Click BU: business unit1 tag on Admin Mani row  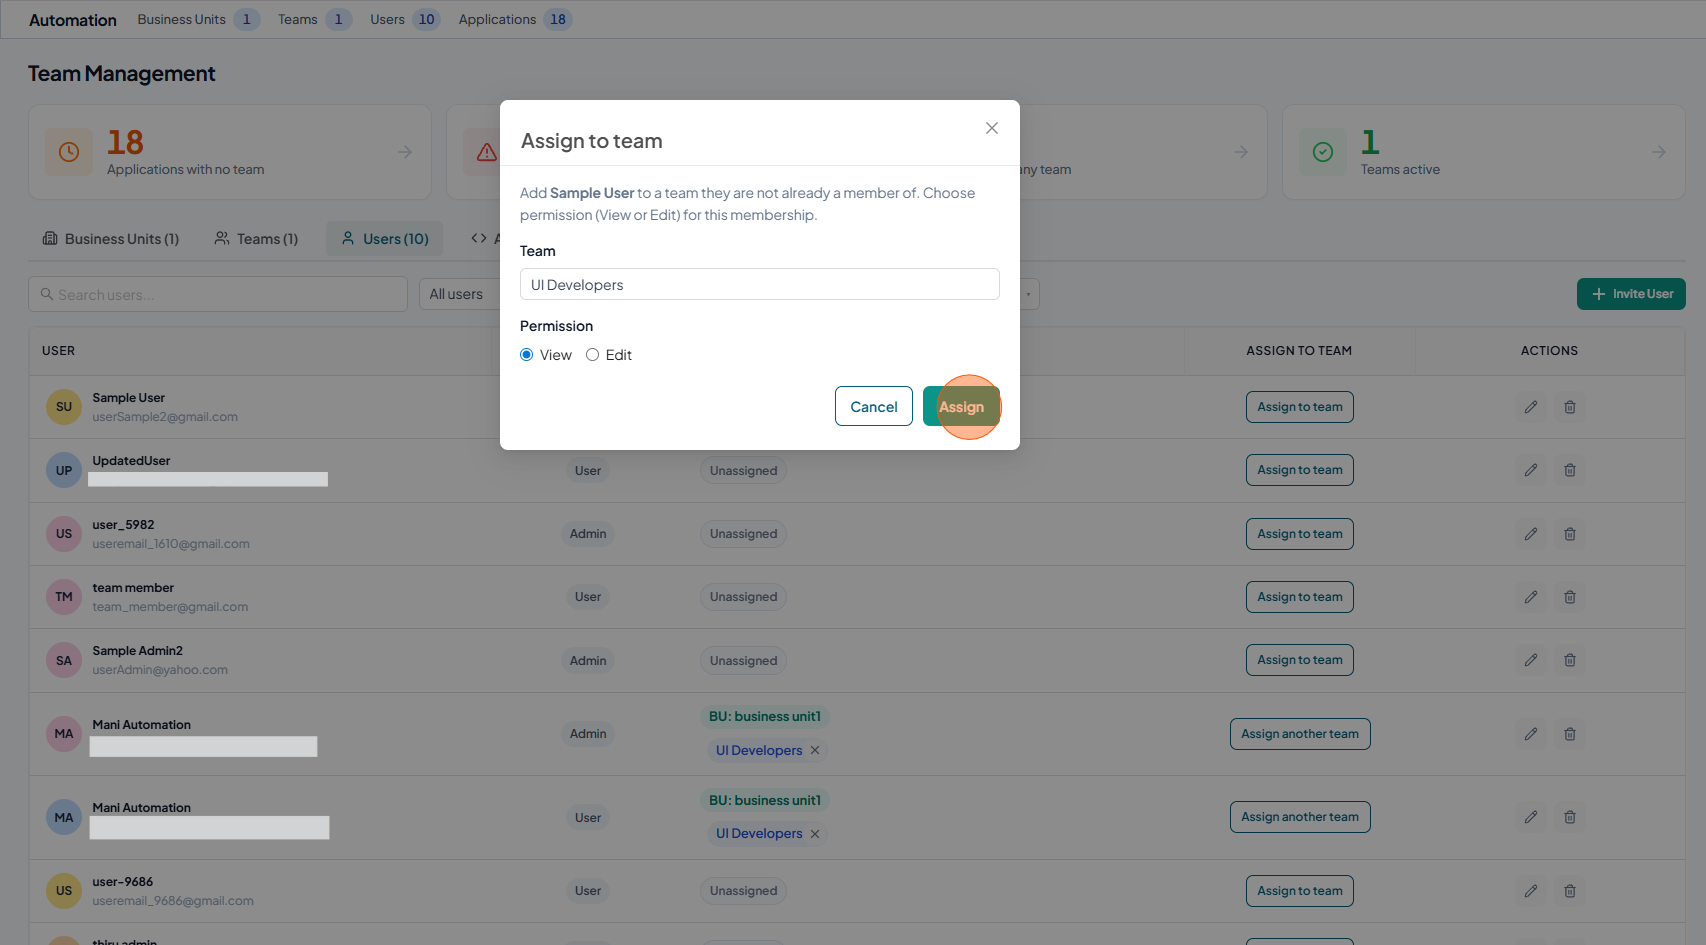pos(765,717)
